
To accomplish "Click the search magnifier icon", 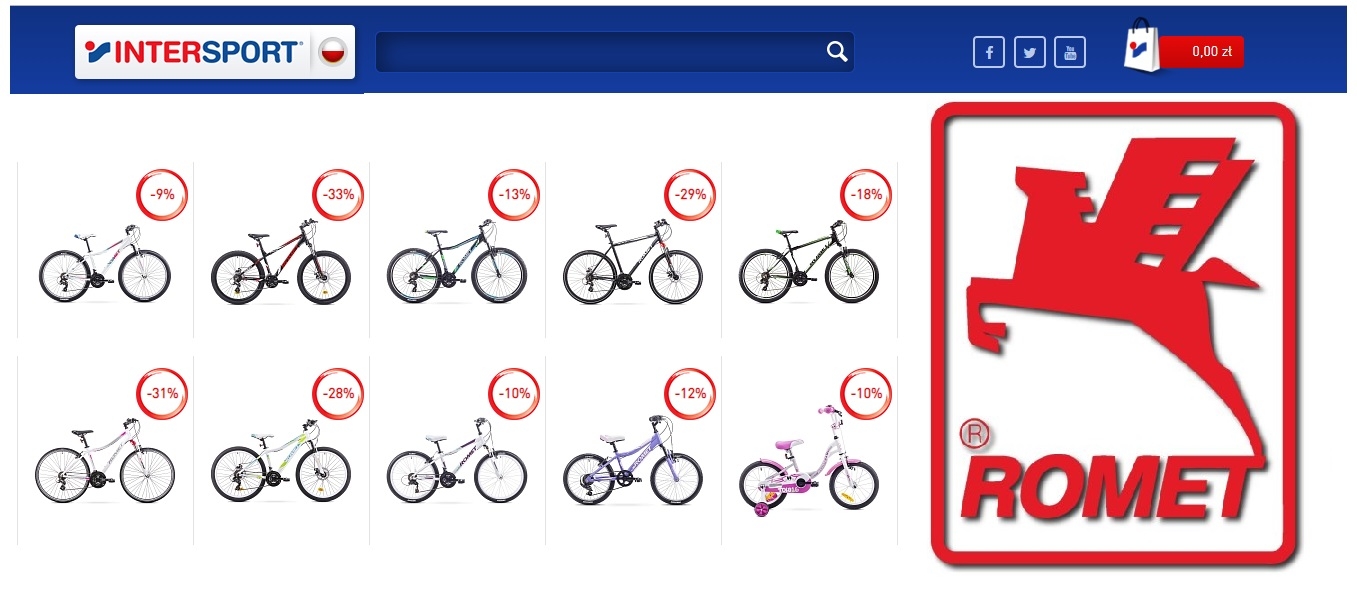I will tap(837, 52).
